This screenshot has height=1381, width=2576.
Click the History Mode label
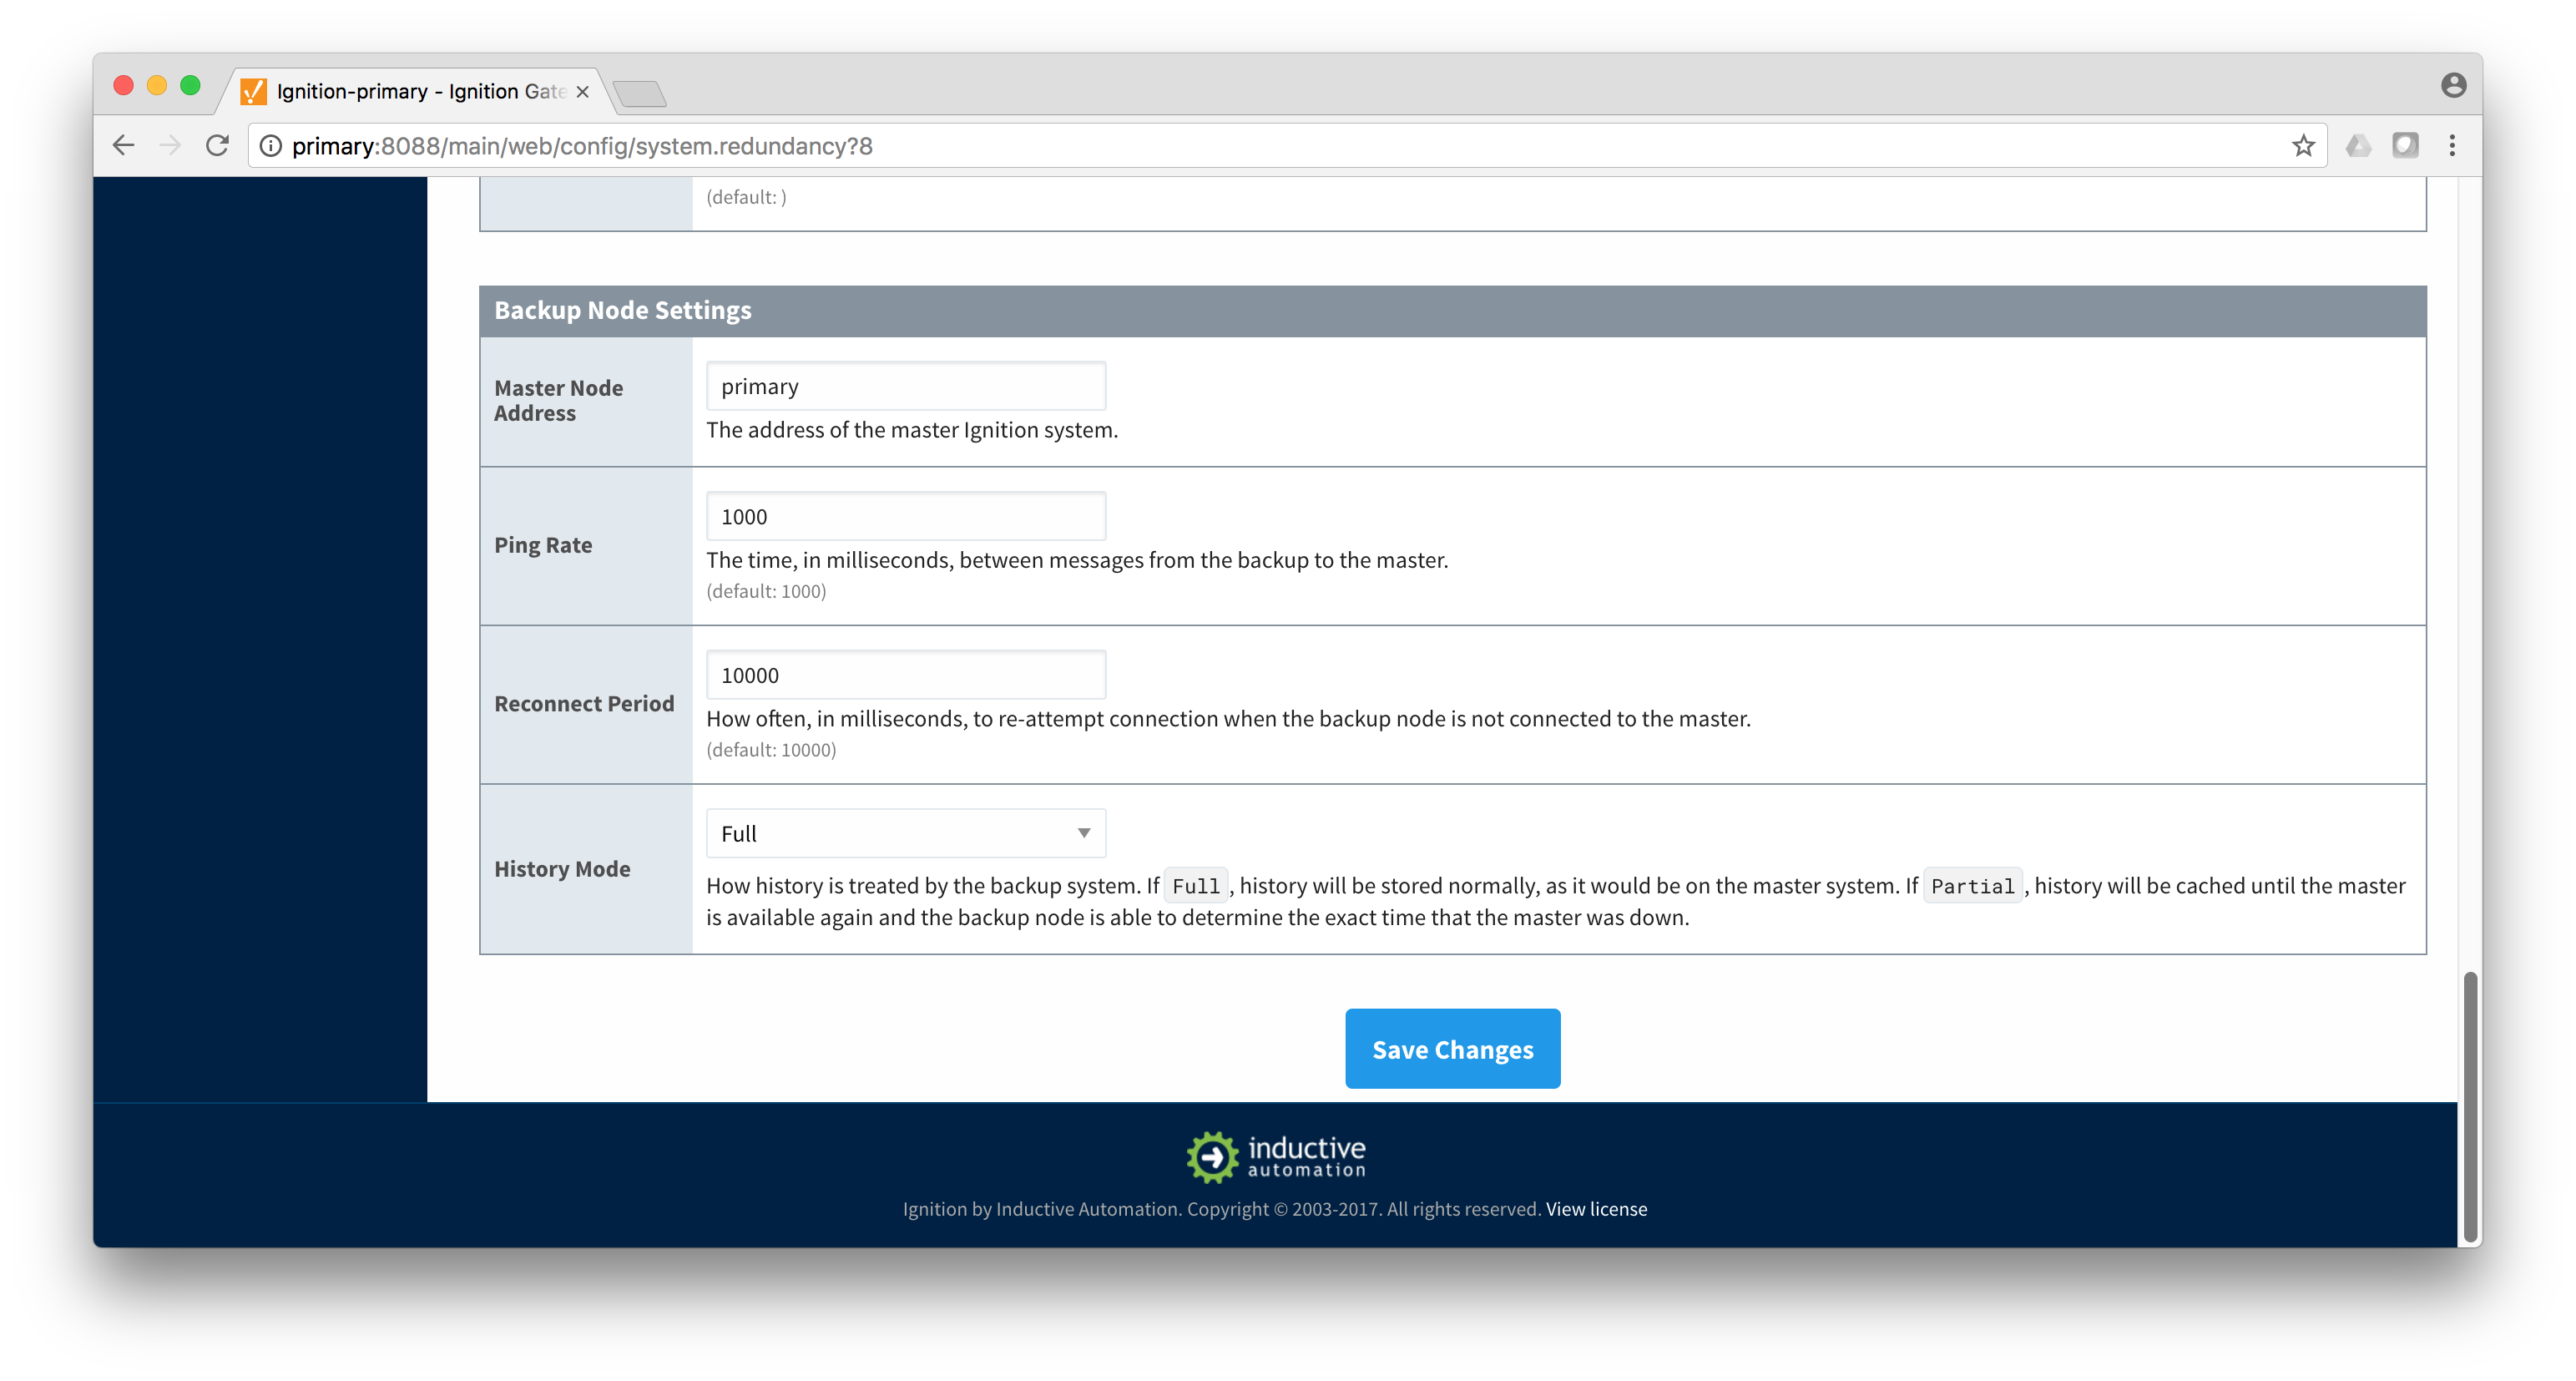point(562,869)
